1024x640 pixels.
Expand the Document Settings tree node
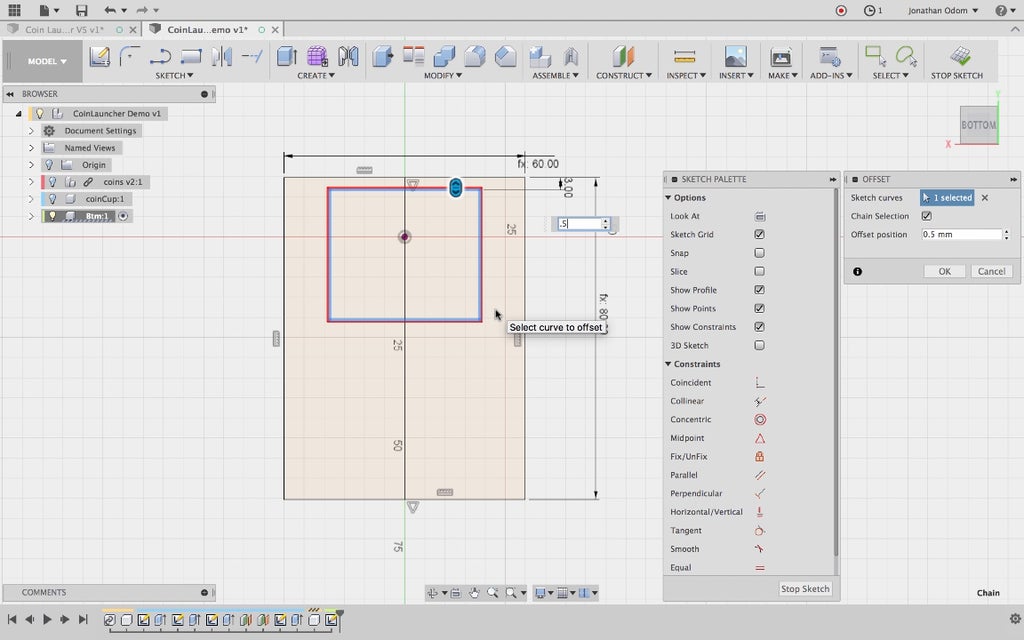31,131
